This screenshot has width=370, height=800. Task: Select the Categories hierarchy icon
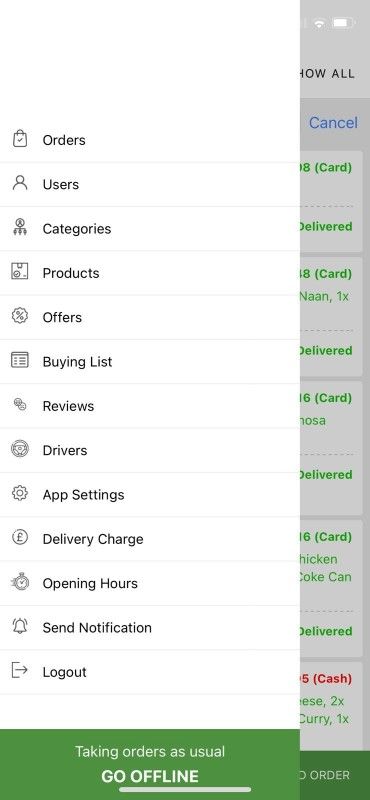(x=20, y=228)
